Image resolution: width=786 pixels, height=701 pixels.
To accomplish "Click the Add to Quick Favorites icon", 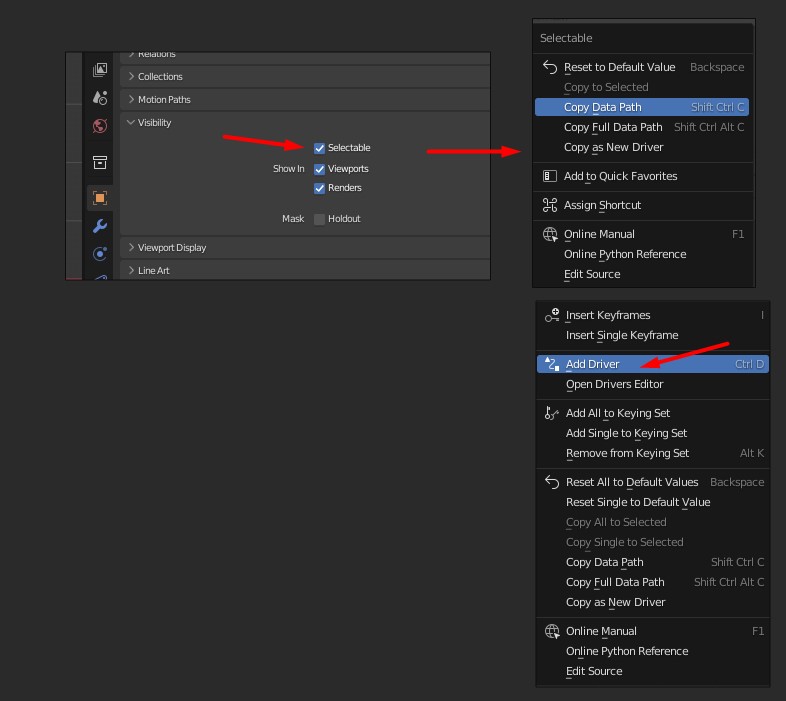I will coord(550,176).
